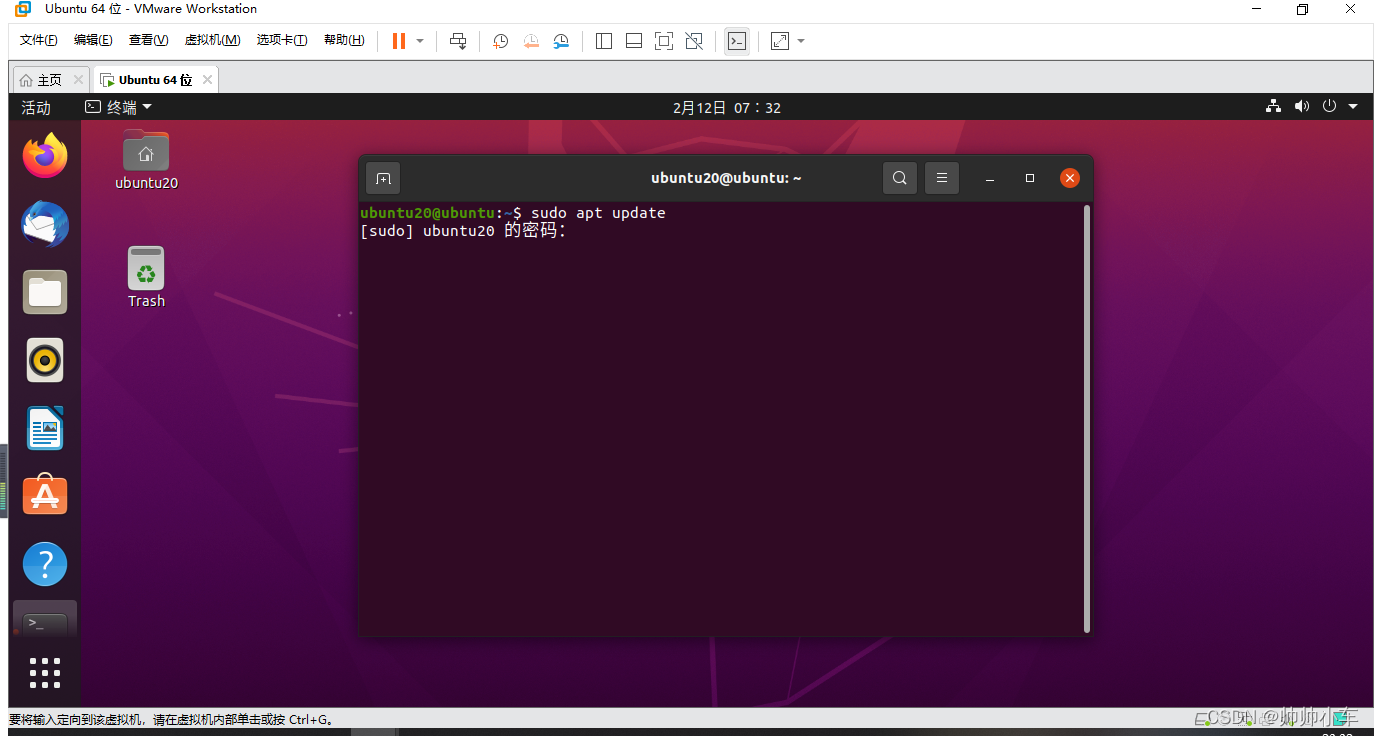Close the Ubuntu 64 位 tab
The height and width of the screenshot is (736, 1374).
point(207,80)
